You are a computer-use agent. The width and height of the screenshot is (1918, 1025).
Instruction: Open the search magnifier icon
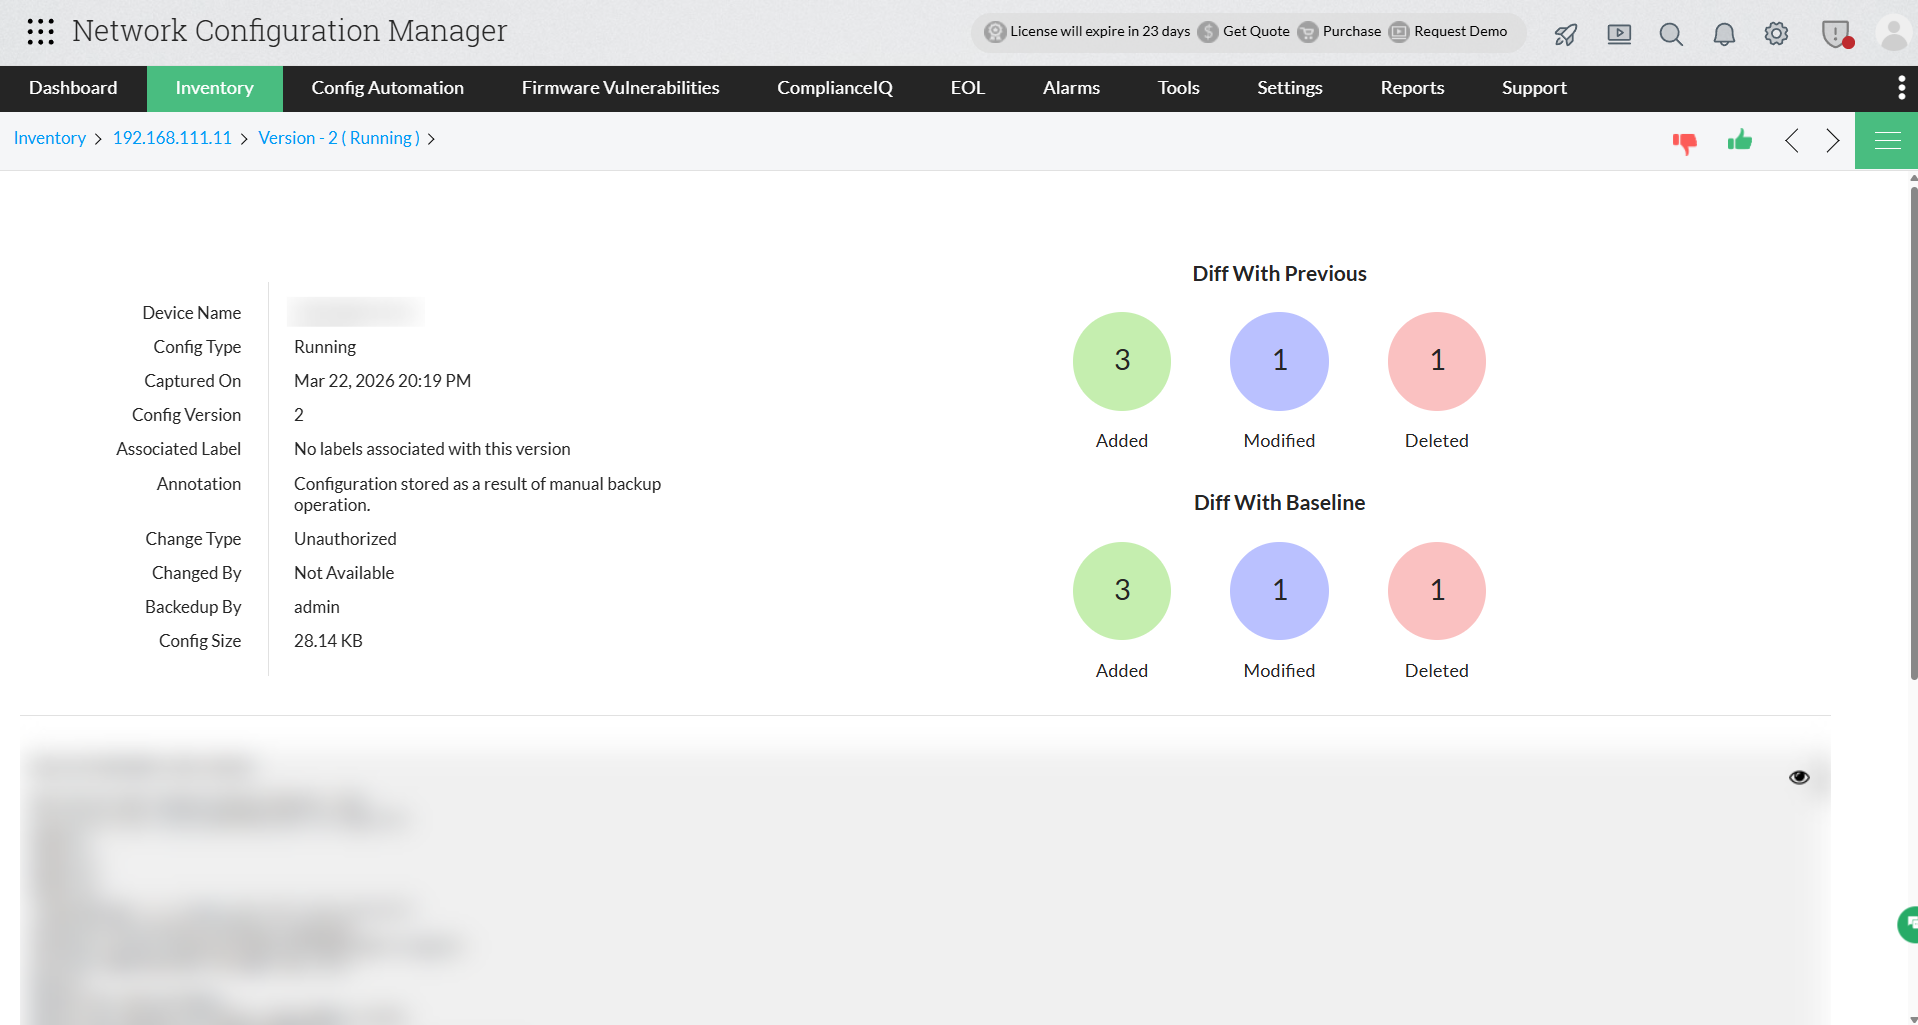pyautogui.click(x=1671, y=34)
